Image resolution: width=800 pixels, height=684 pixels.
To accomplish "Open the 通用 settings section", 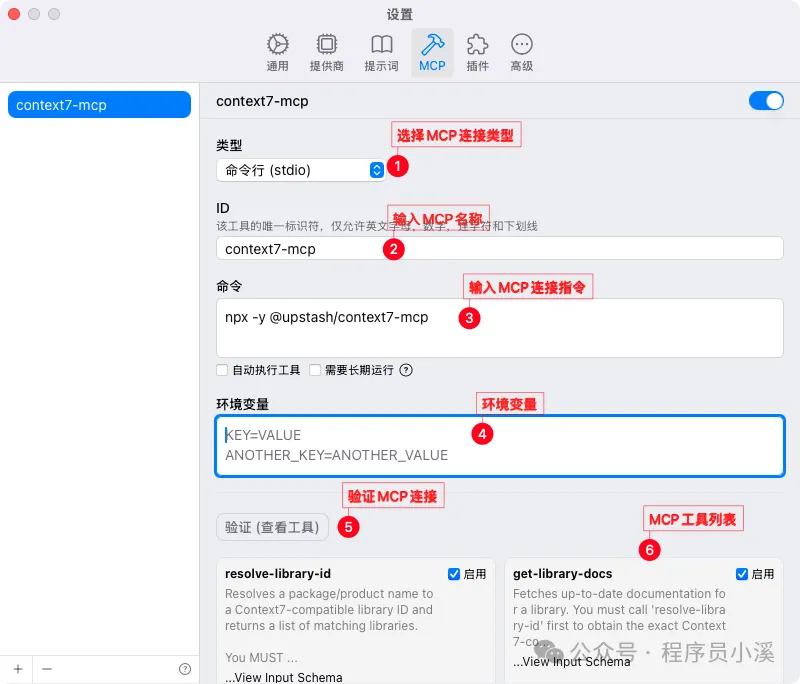I will point(277,50).
